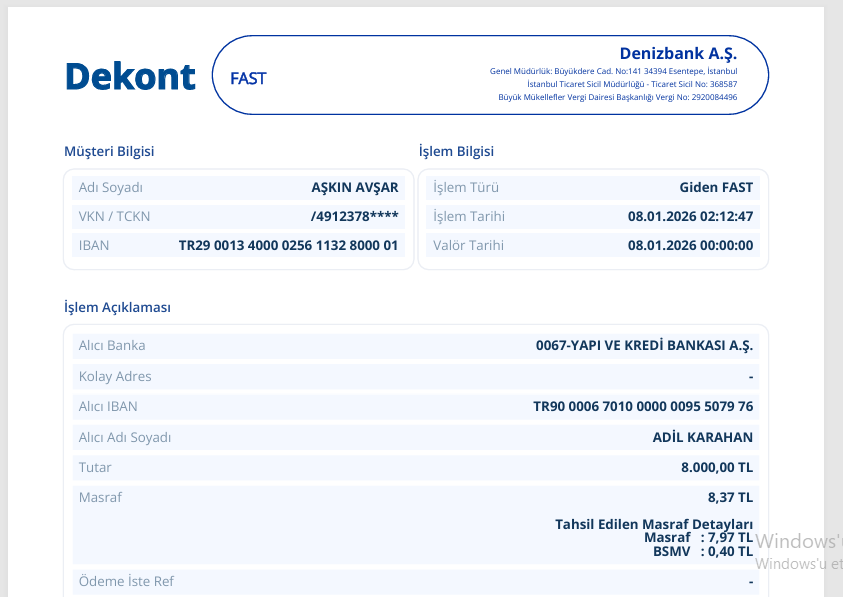The width and height of the screenshot is (843, 597).
Task: Select customer name AŞKIN AVŞAR
Action: pyautogui.click(x=355, y=188)
